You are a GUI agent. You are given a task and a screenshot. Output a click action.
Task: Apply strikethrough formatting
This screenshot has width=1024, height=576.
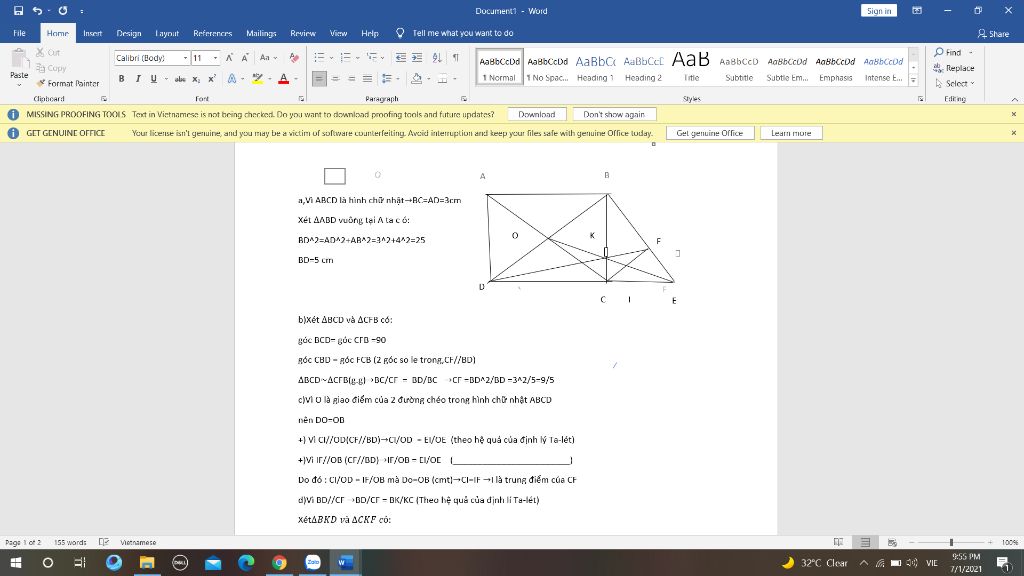coord(180,79)
